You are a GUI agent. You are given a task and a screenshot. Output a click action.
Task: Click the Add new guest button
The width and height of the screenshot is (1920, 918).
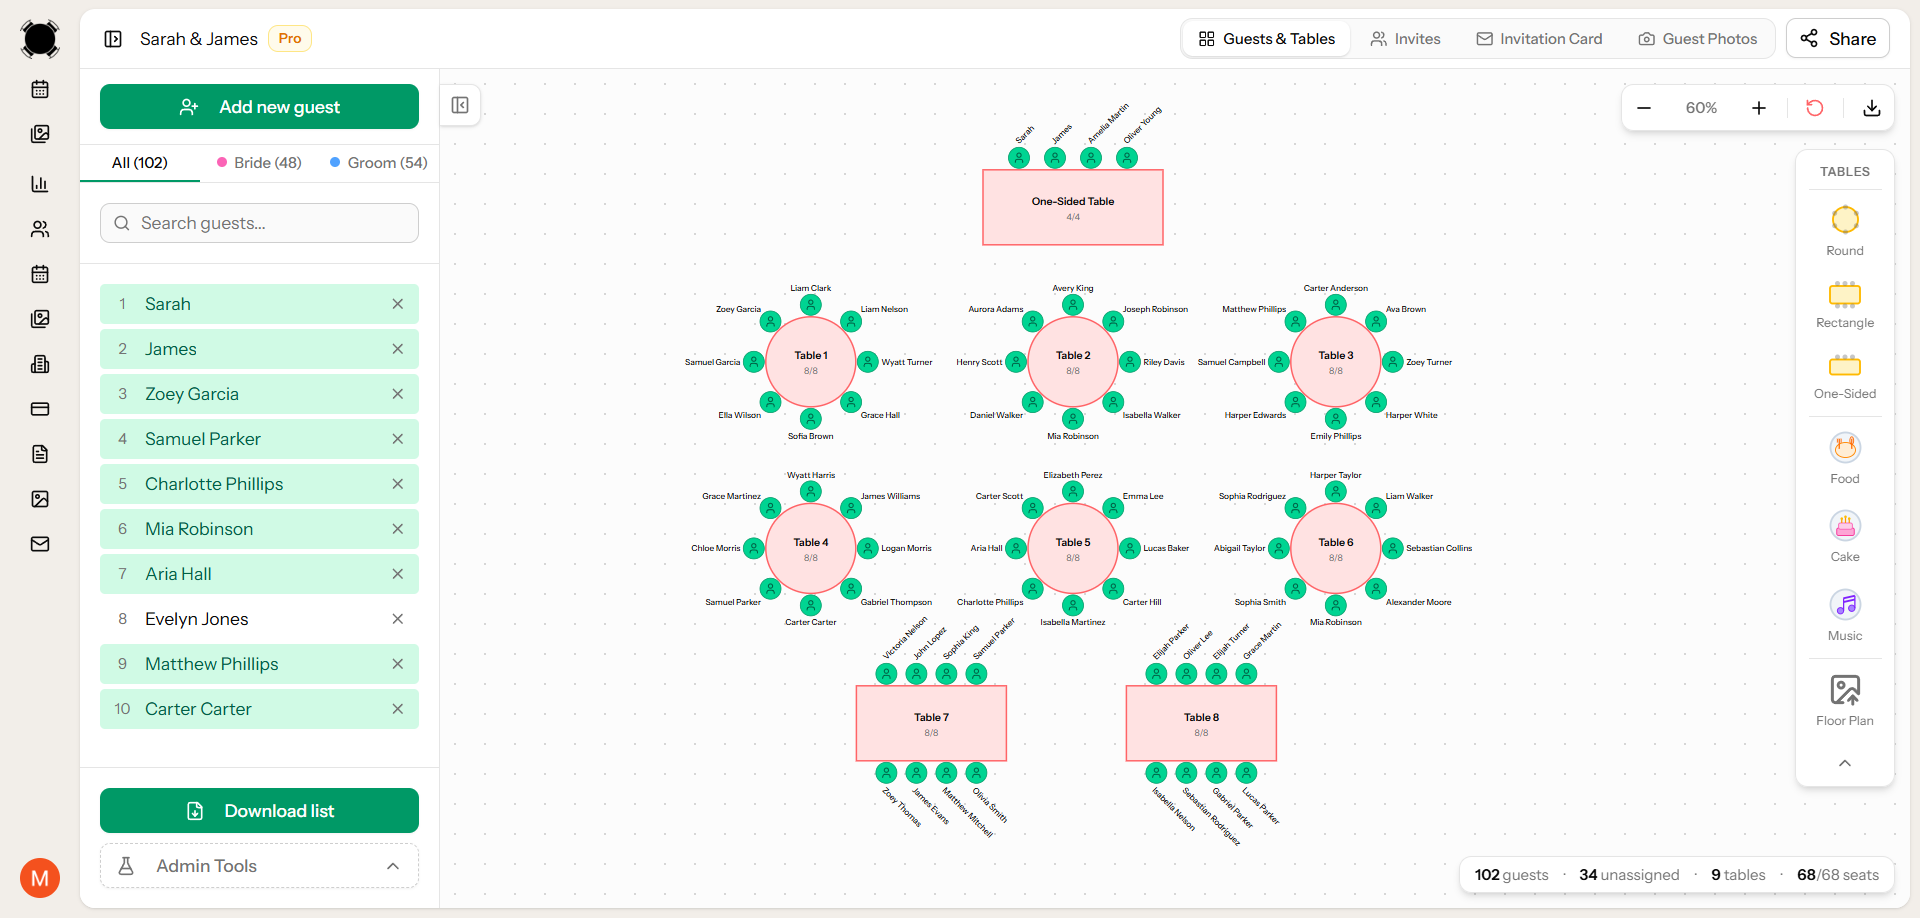258,106
